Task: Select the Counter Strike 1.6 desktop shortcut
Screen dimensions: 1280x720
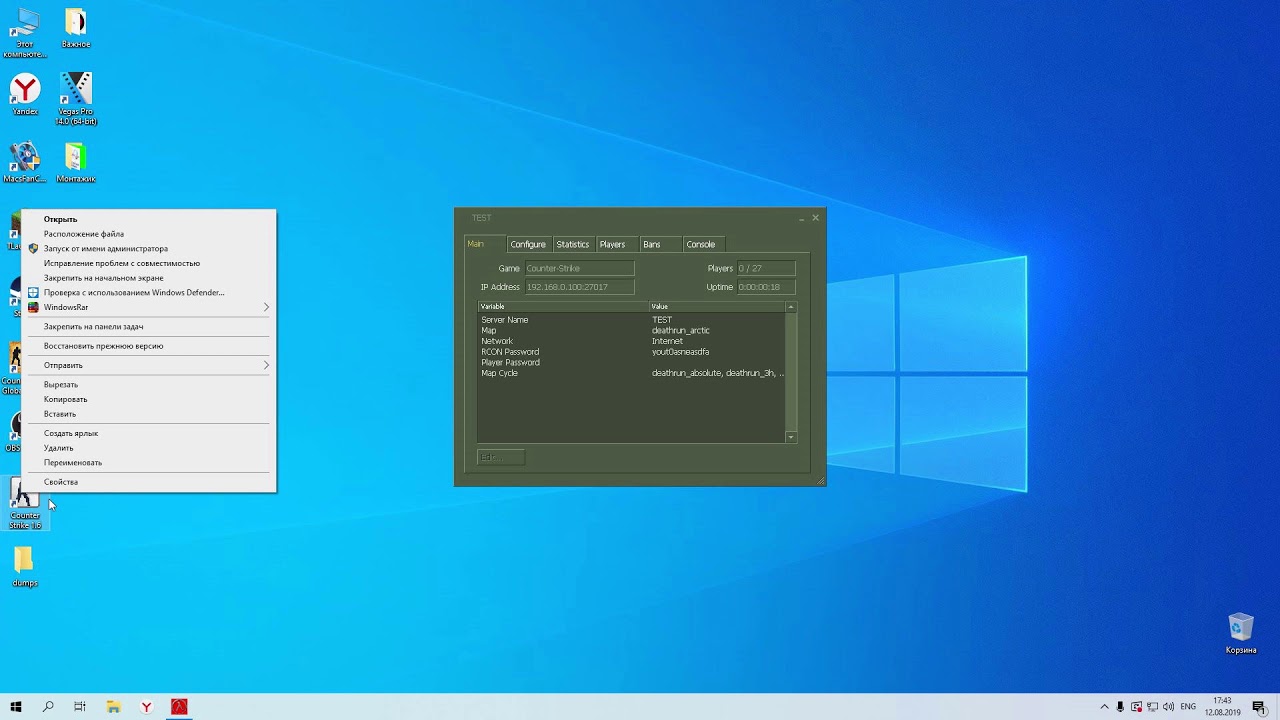Action: point(25,505)
